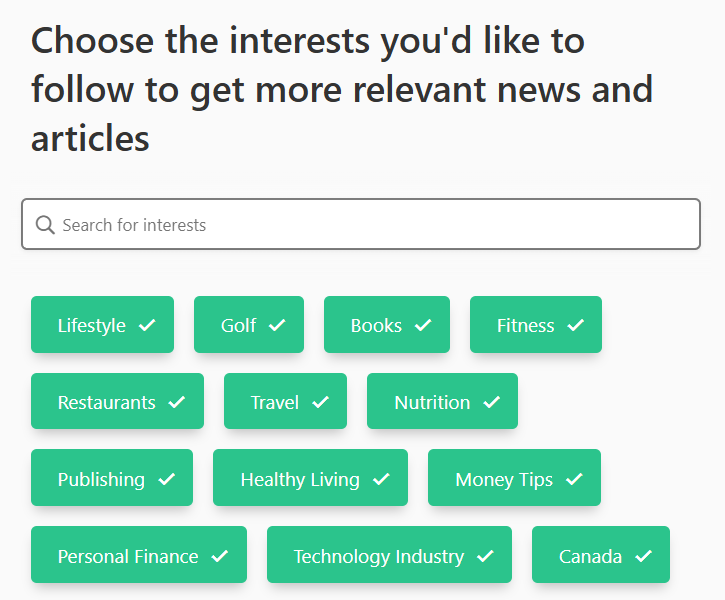
Task: Click the Travel checkmark icon
Action: click(320, 402)
